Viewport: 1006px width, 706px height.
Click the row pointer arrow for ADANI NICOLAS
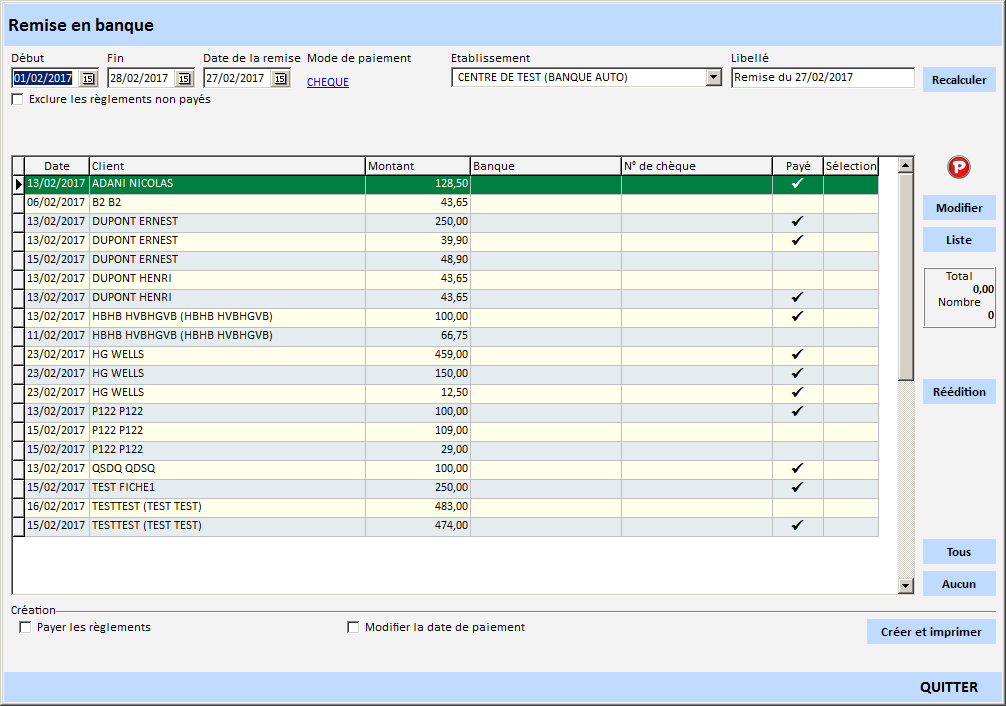click(18, 184)
